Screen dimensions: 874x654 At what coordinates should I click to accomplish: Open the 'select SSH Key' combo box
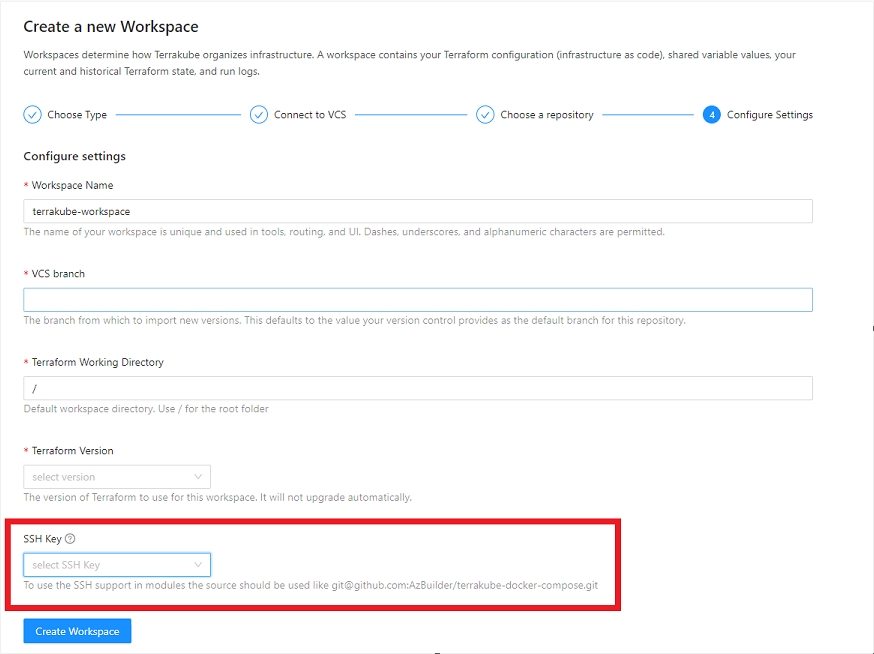point(110,565)
